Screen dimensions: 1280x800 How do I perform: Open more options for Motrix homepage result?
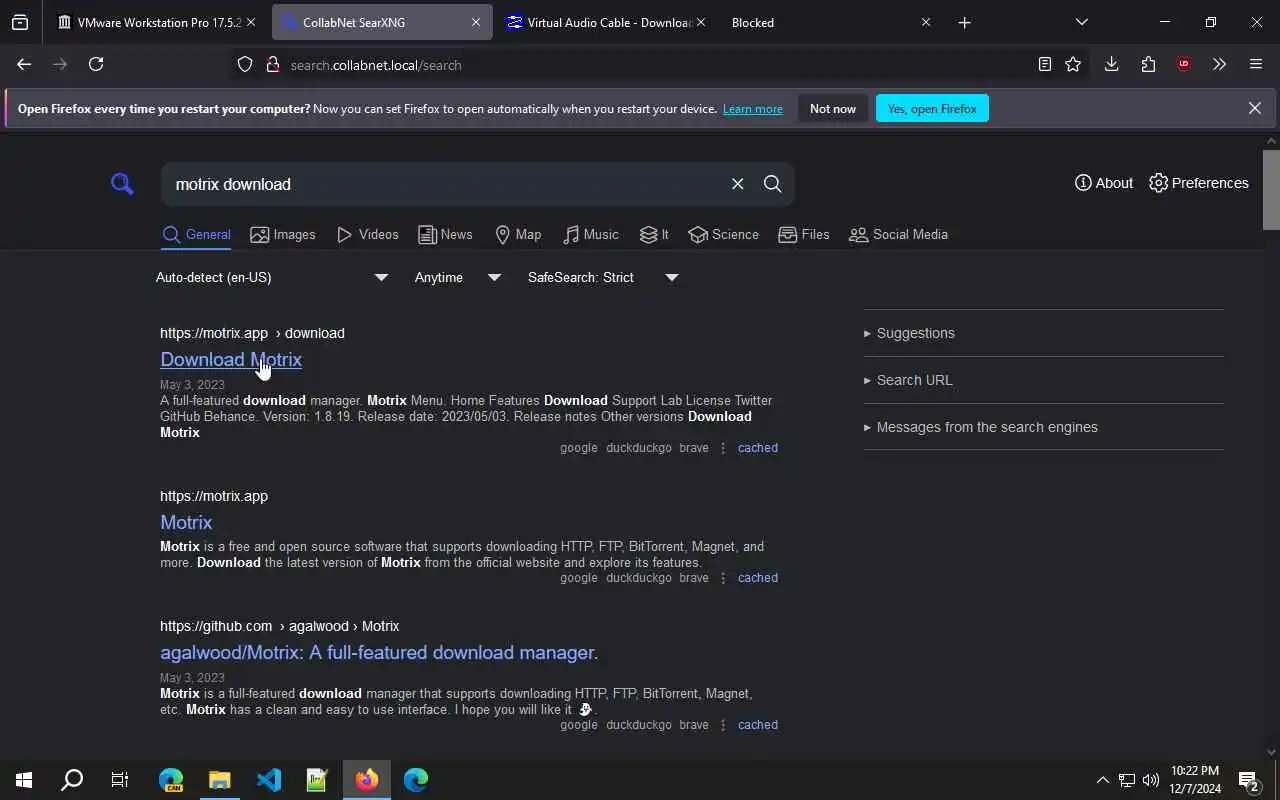(x=723, y=578)
